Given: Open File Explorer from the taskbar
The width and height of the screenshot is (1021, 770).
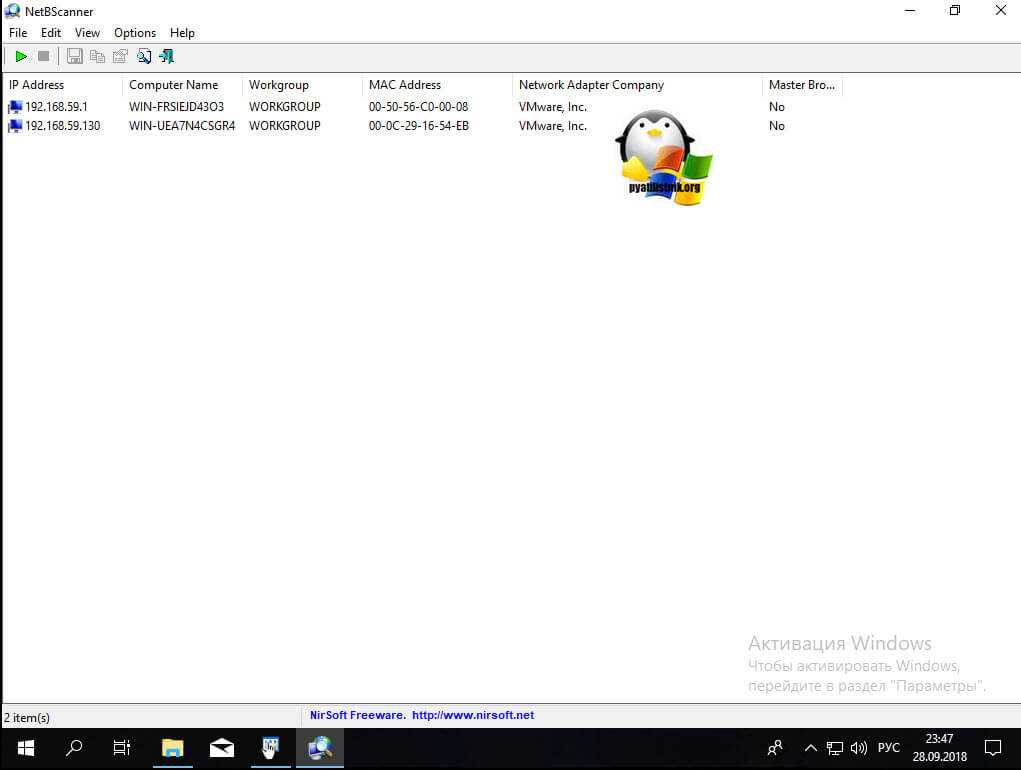Looking at the screenshot, I should point(173,747).
